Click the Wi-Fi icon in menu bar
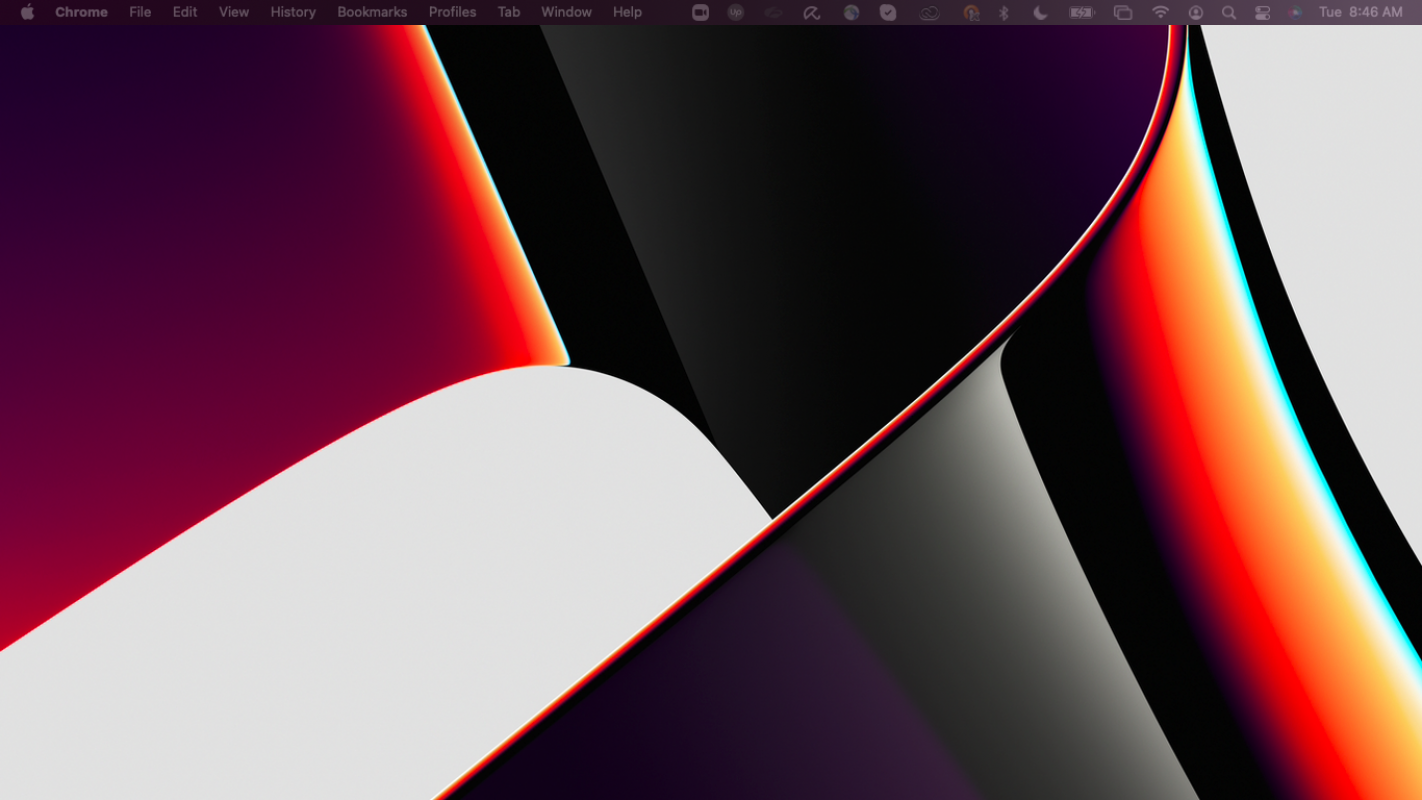1422x800 pixels. coord(1160,12)
